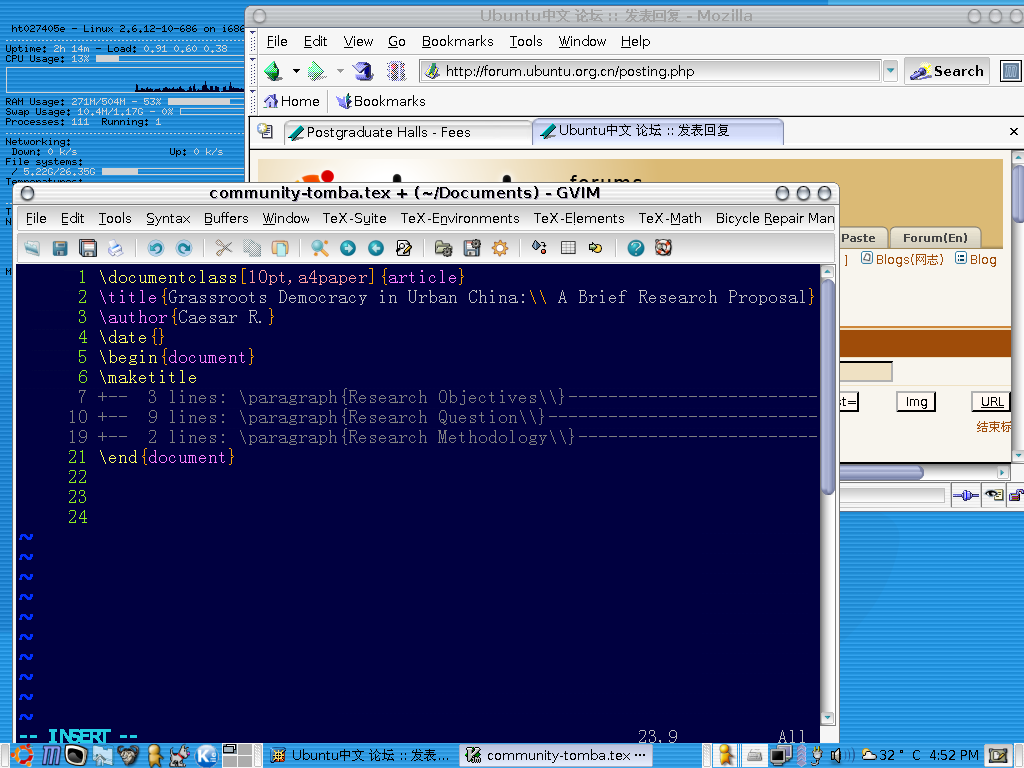Viewport: 1024px width, 768px height.
Task: Click \maketitle on line 6 in GVIM
Action: coord(148,377)
